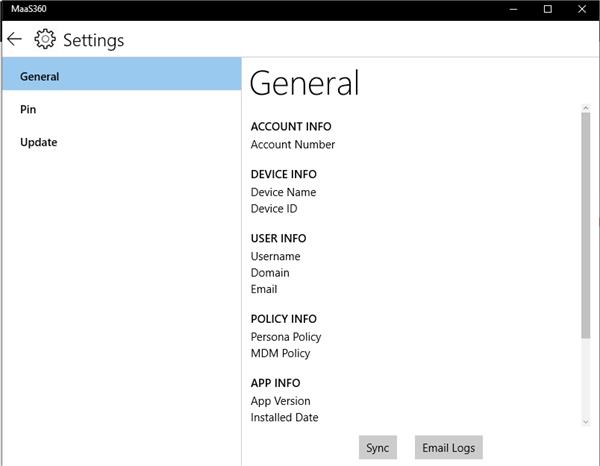600x466 pixels.
Task: Go back using the back arrow
Action: click(15, 39)
